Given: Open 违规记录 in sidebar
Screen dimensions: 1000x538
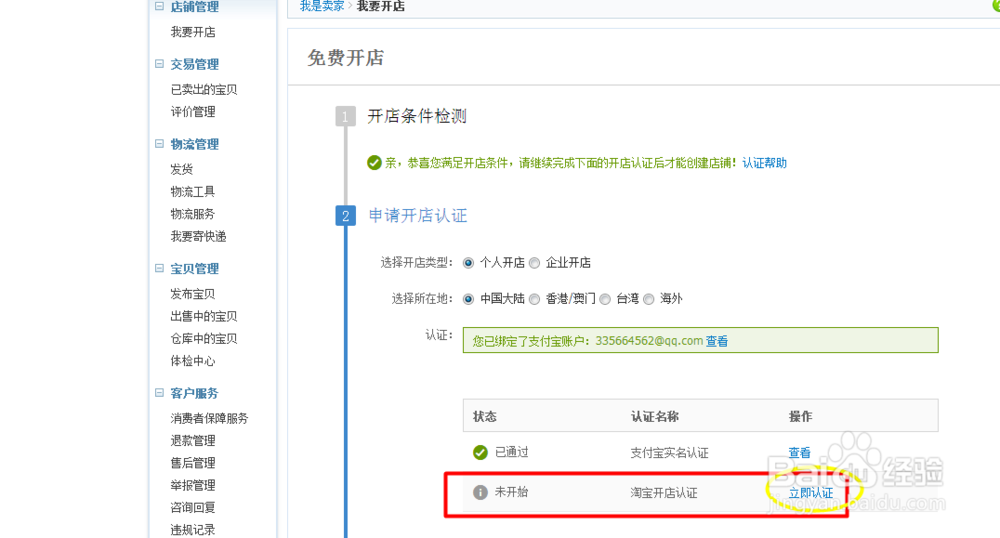Looking at the screenshot, I should coord(193,529).
